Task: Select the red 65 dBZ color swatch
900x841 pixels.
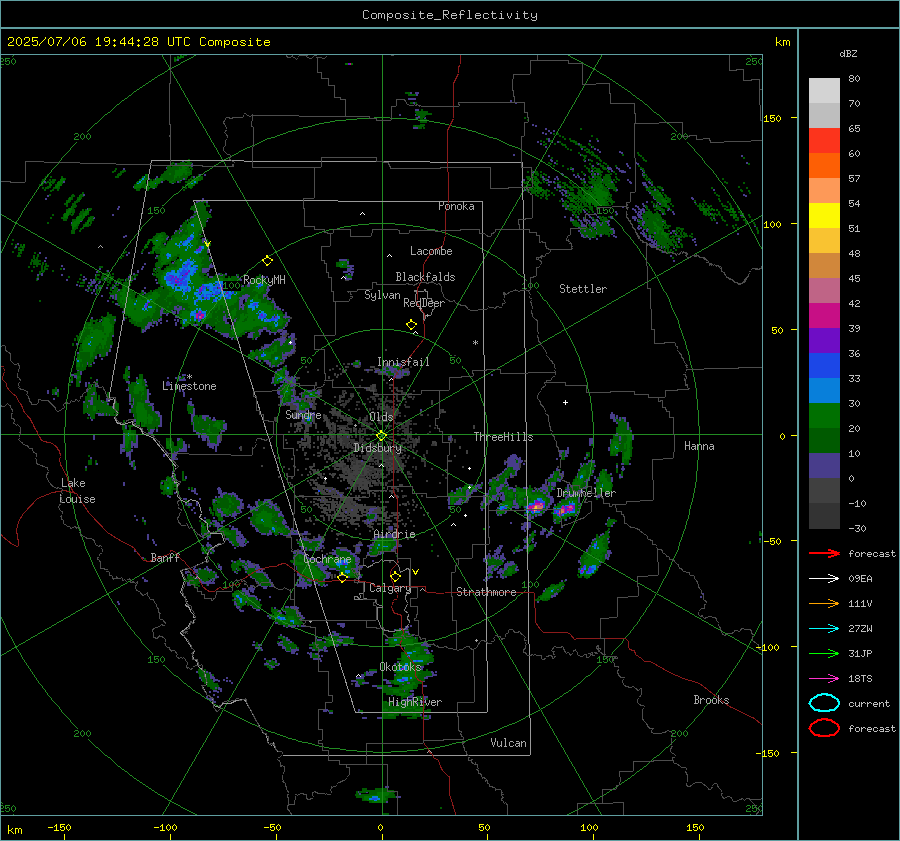Action: tap(824, 140)
